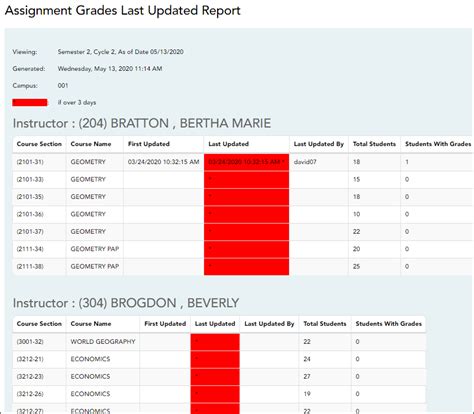Screen dimensions: 474x414
Task: Select the (2111-38) GEOMETRY PAP section
Action: [30, 266]
